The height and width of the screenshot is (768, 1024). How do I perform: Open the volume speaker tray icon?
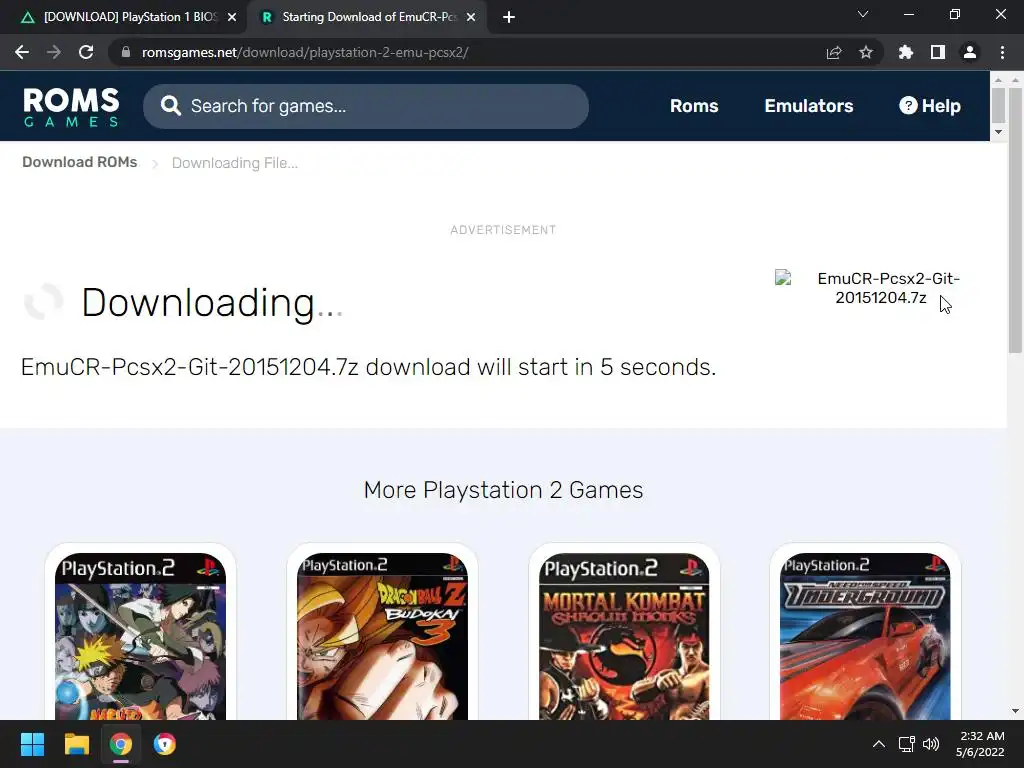(x=931, y=744)
